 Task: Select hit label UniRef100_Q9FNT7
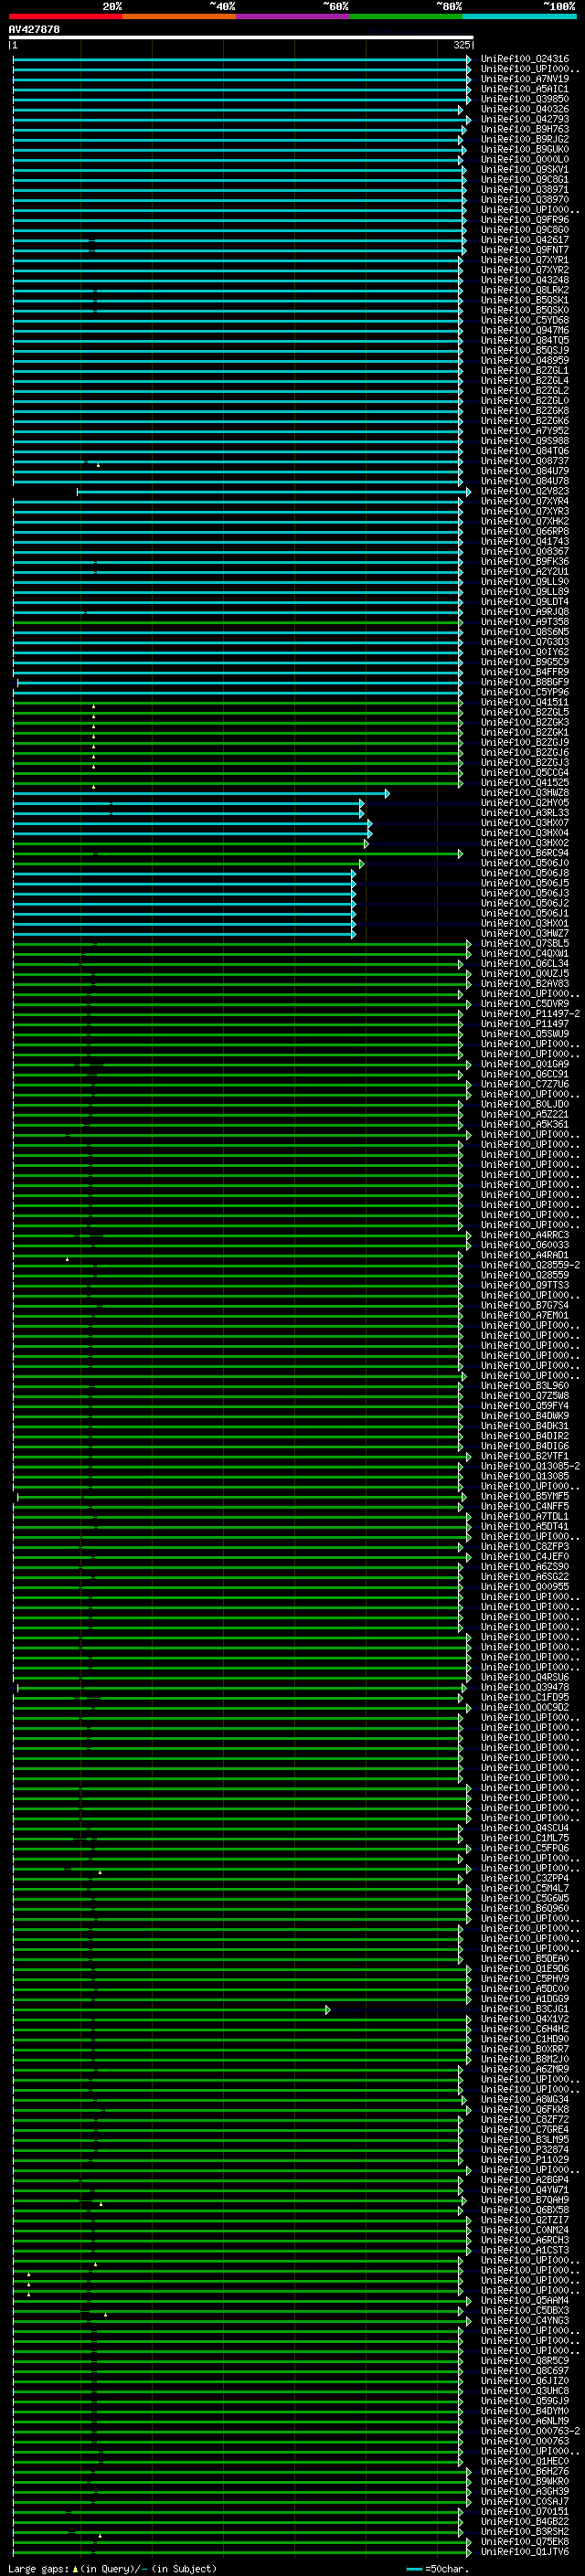pyautogui.click(x=525, y=250)
